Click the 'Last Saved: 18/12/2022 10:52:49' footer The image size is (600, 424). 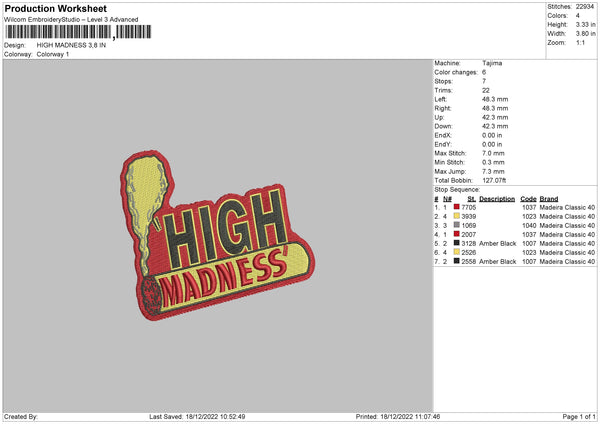[x=197, y=417]
